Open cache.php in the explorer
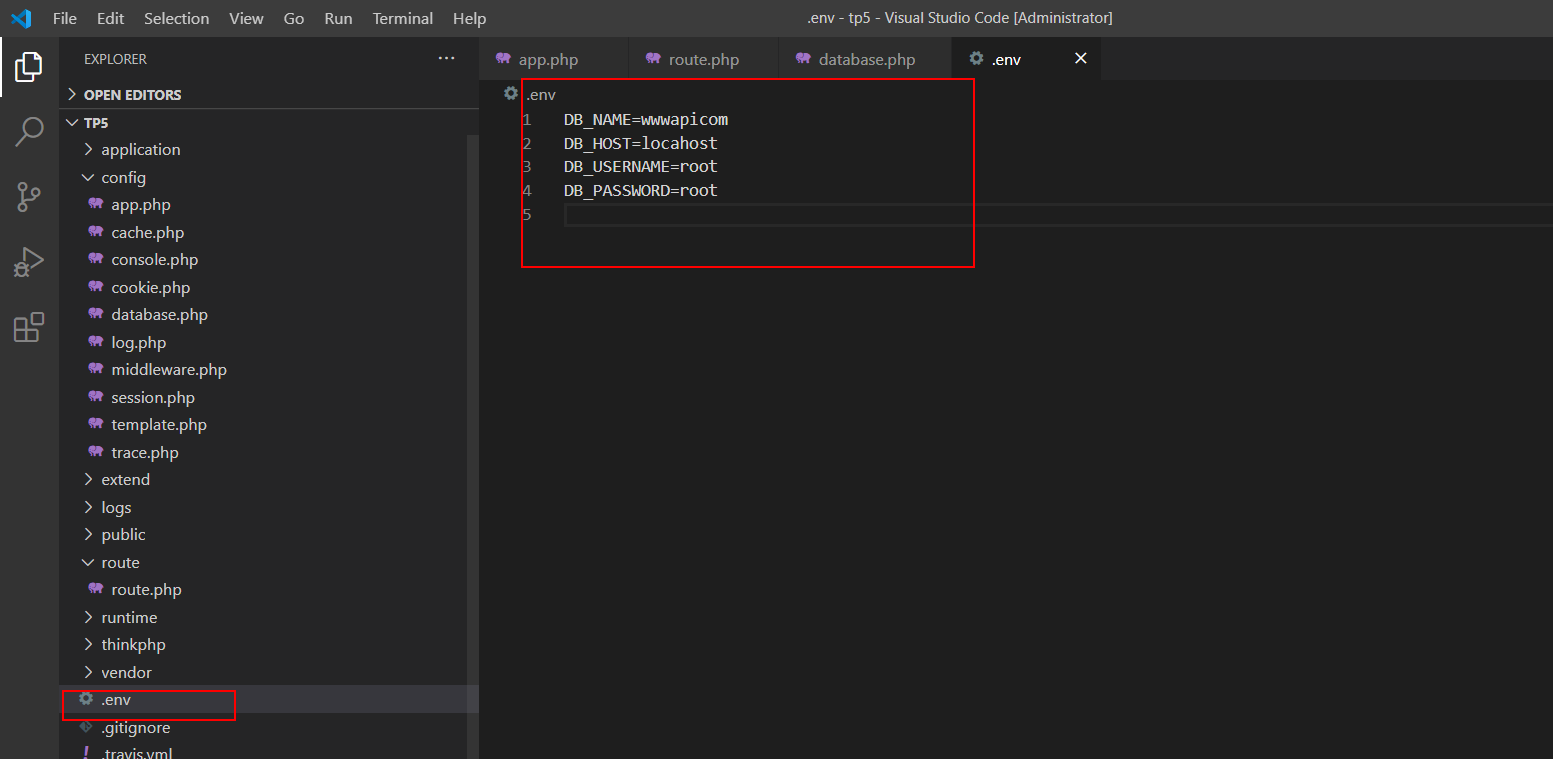Viewport: 1553px width, 759px height. point(263,232)
